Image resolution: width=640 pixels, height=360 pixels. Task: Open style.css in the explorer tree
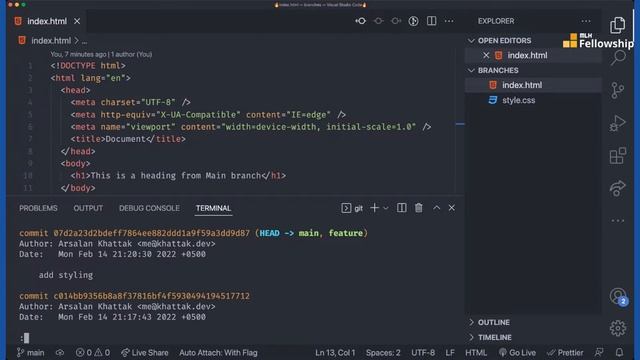tap(533, 100)
